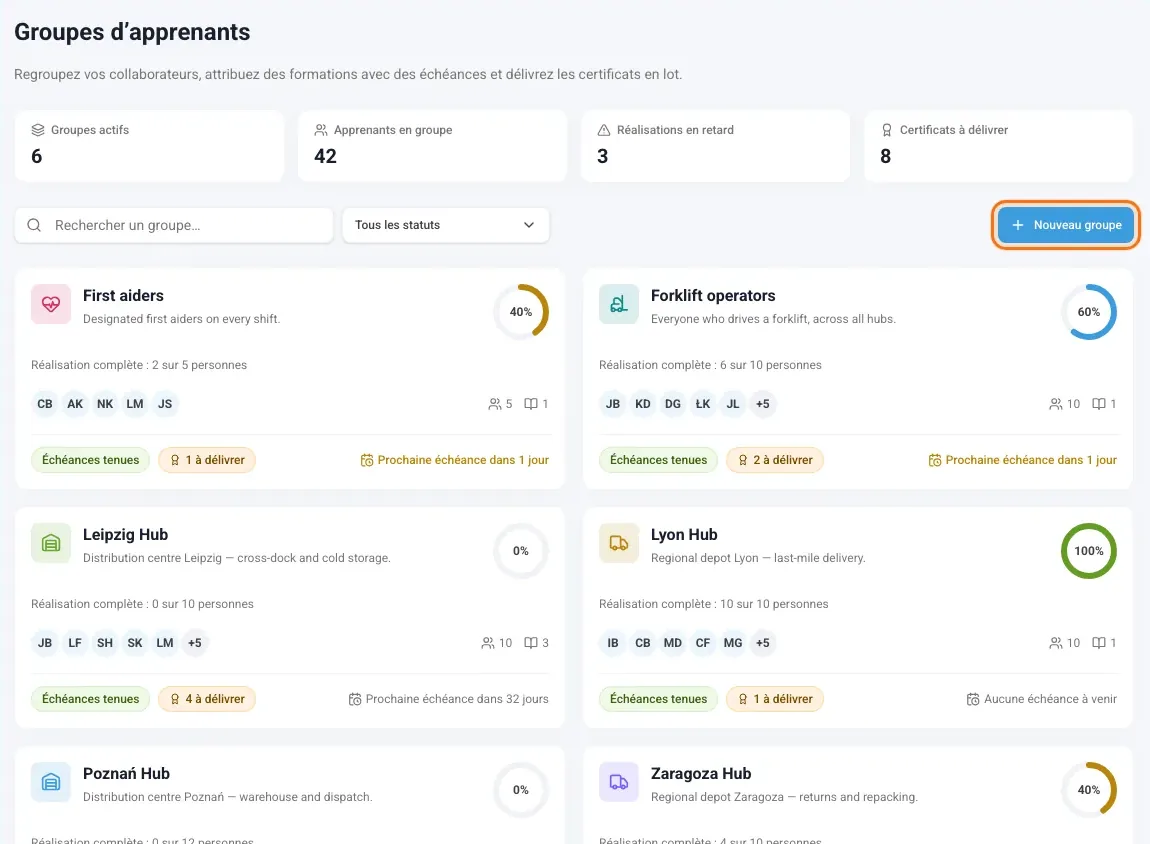Click calendar icon for Leipzig Hub deadline
The image size is (1150, 844).
(x=355, y=700)
